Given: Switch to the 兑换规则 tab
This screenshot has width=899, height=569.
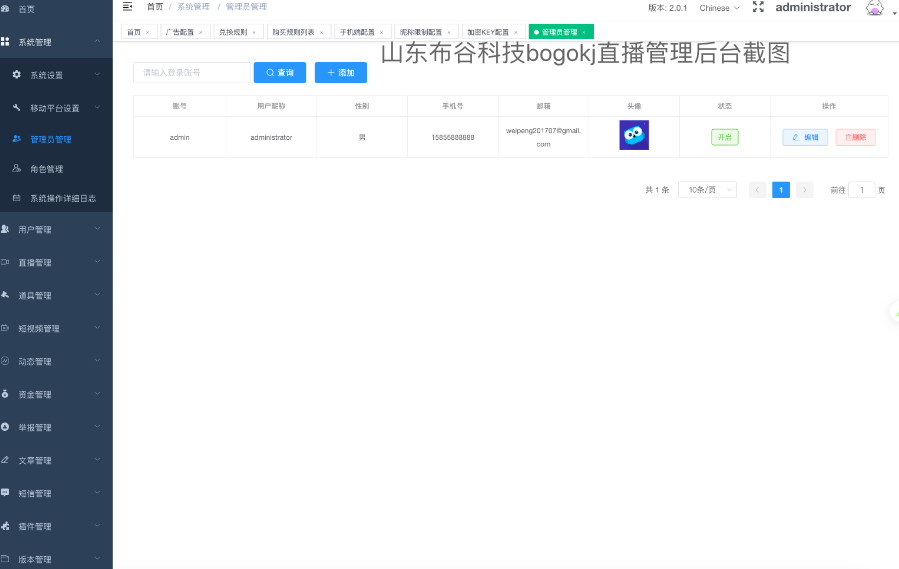Looking at the screenshot, I should pyautogui.click(x=233, y=32).
